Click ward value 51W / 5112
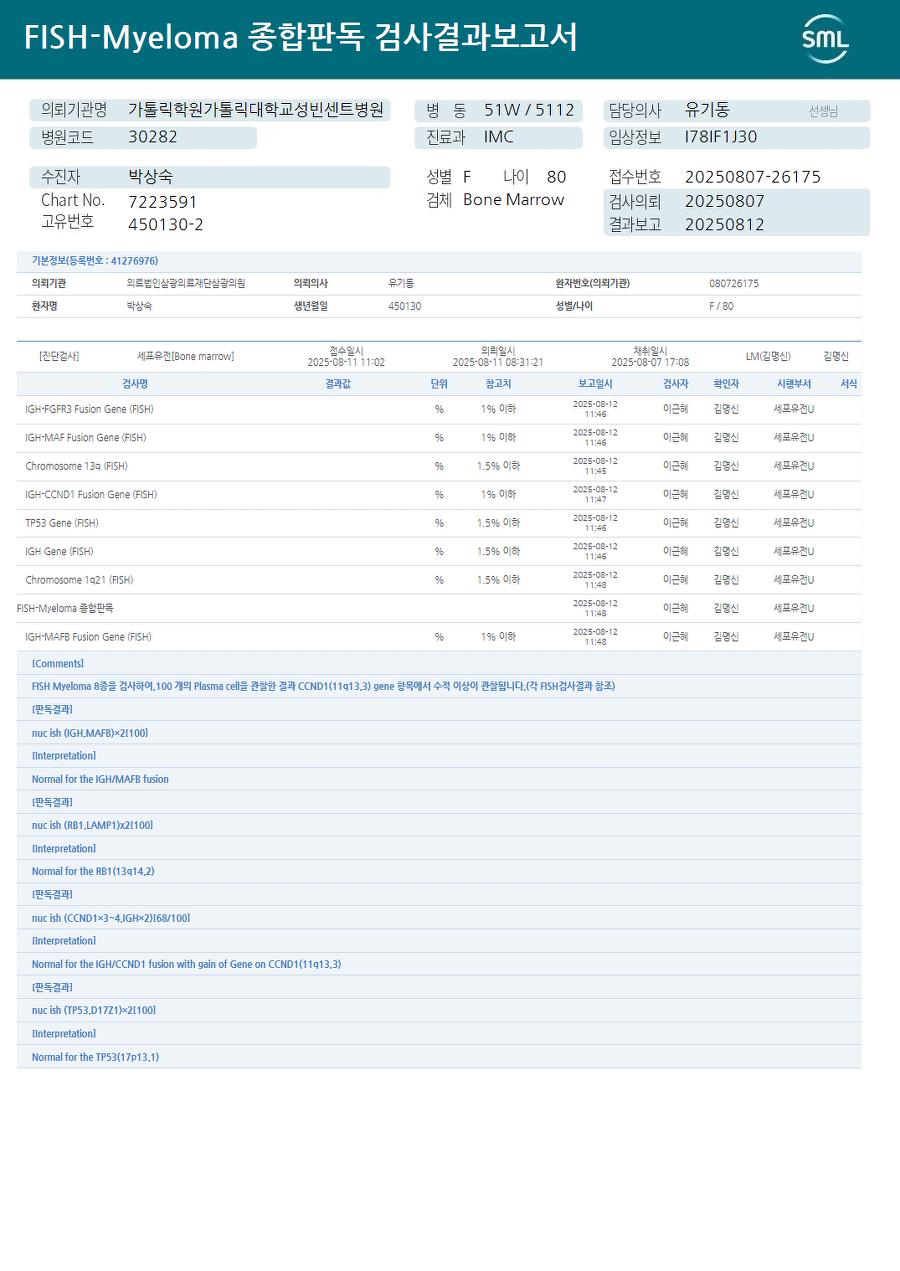The height and width of the screenshot is (1271, 900). click(x=529, y=110)
